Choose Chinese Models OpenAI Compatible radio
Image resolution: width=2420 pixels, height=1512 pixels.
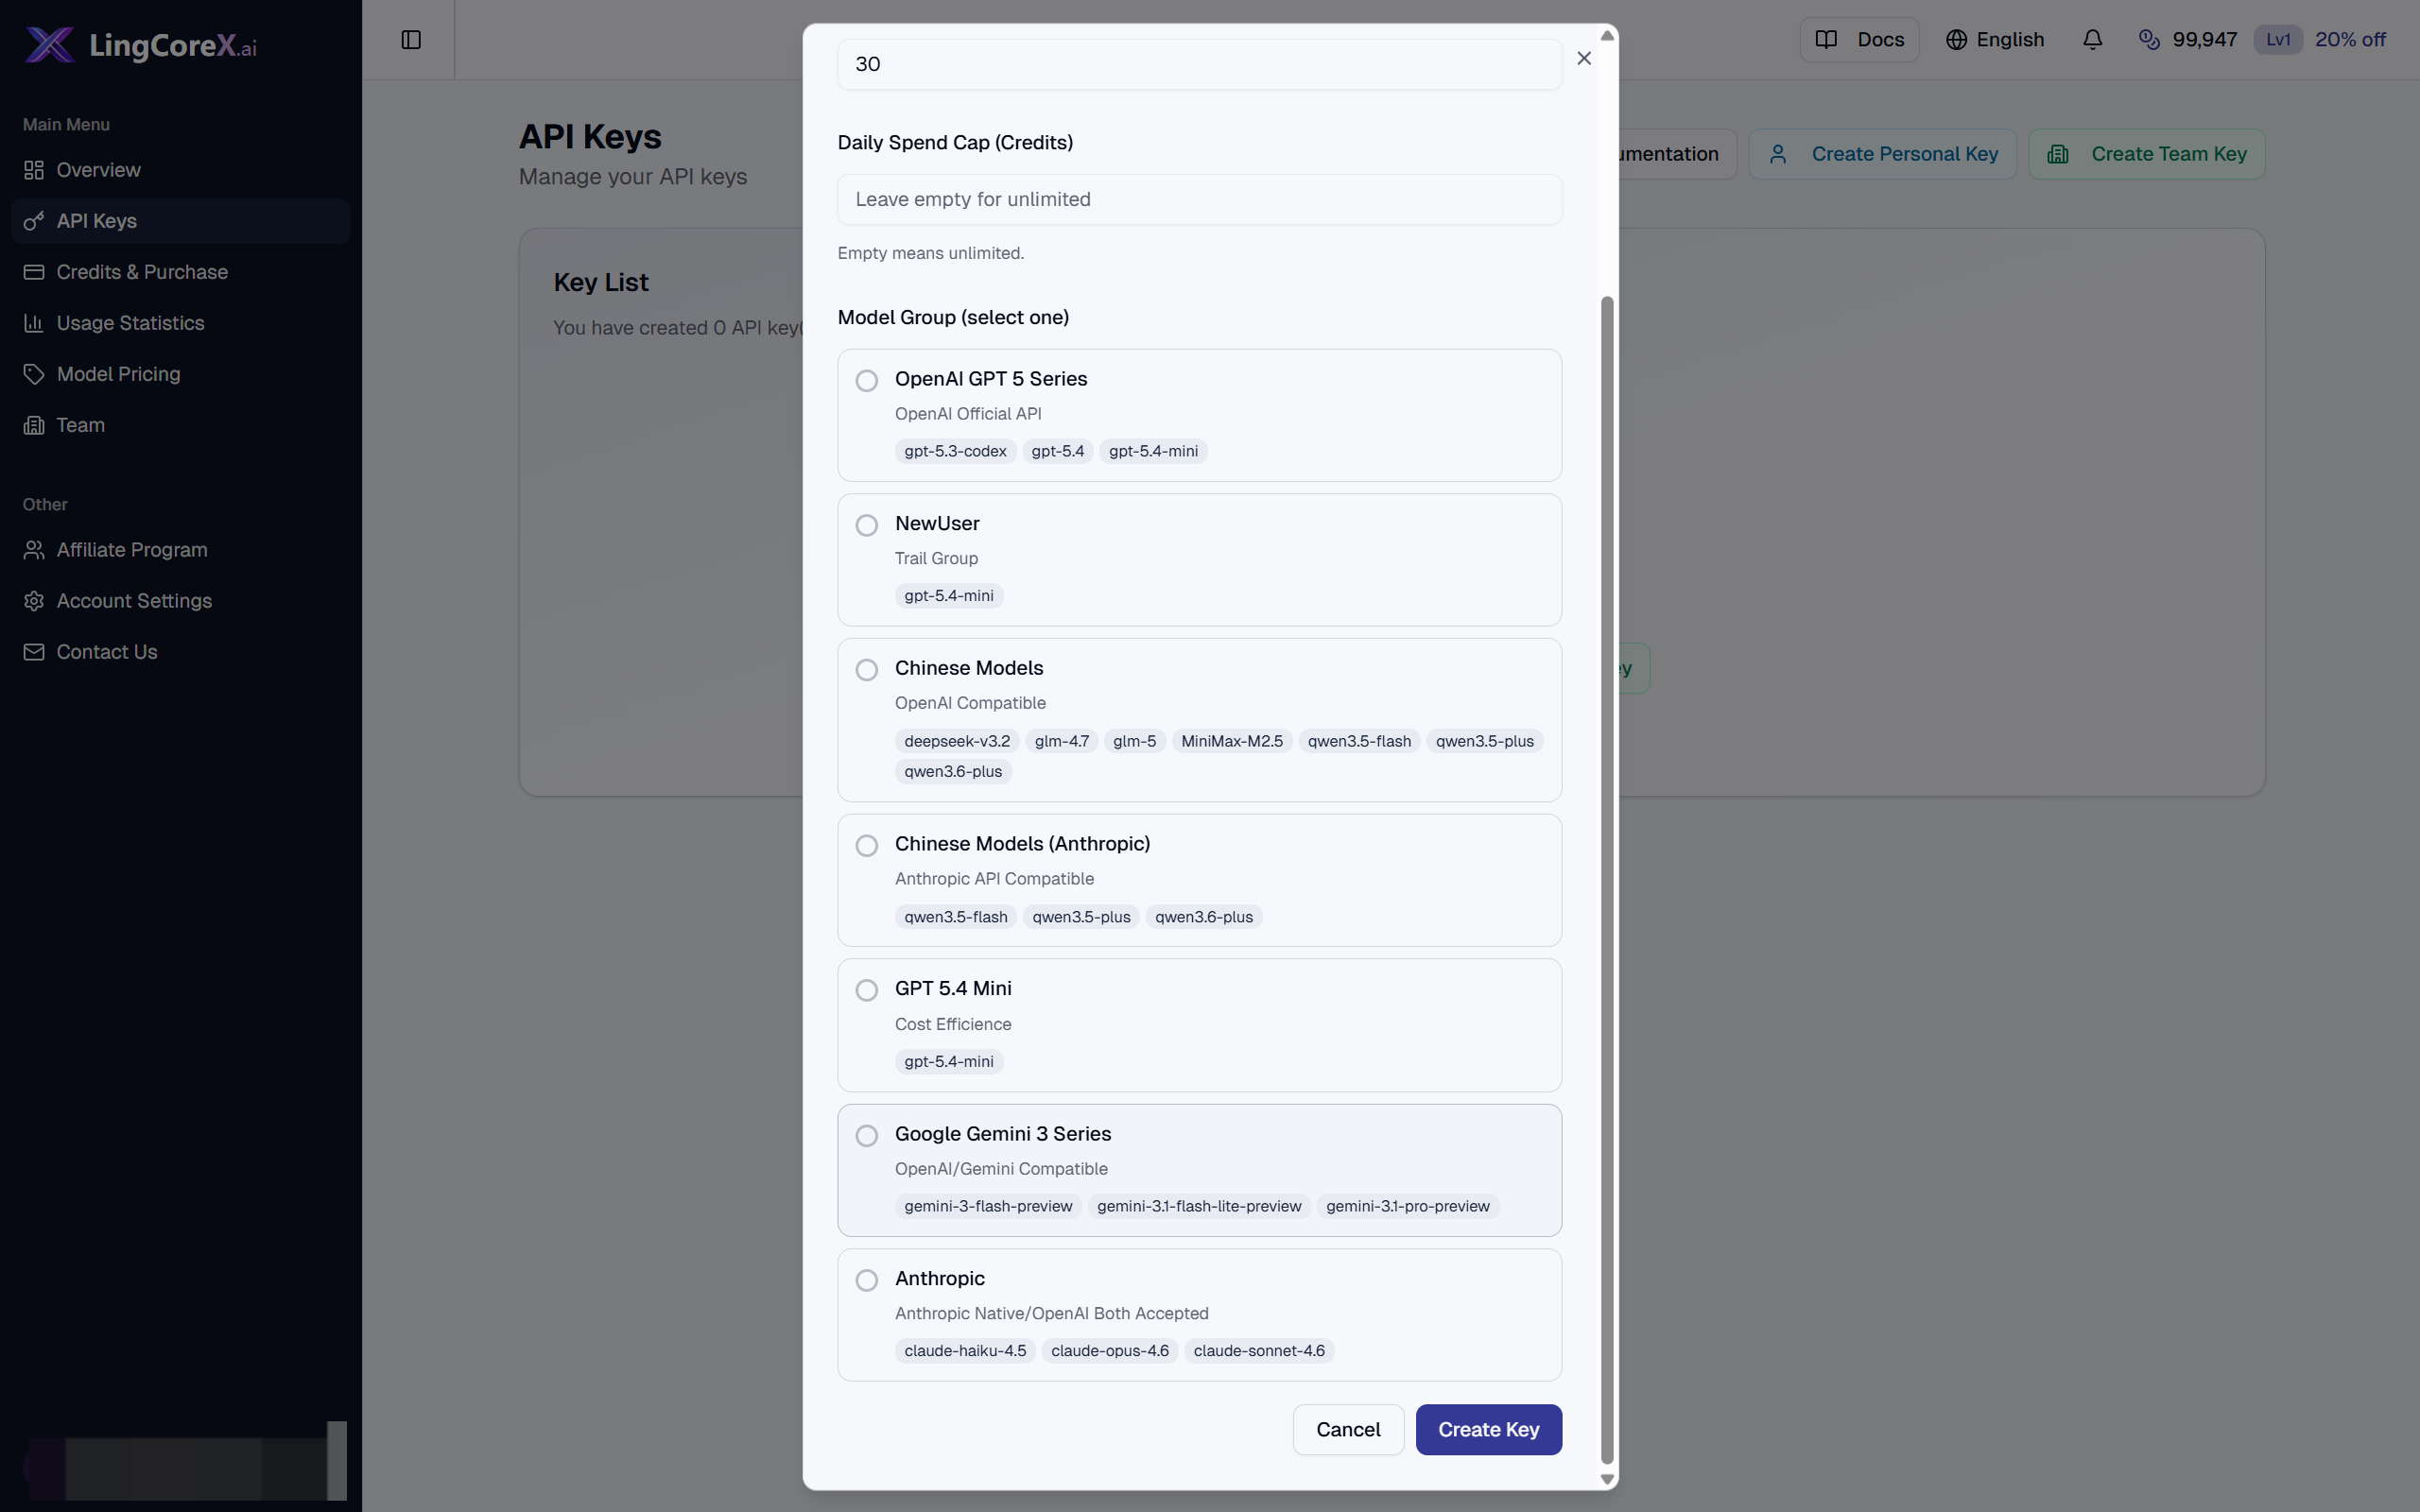tap(867, 670)
